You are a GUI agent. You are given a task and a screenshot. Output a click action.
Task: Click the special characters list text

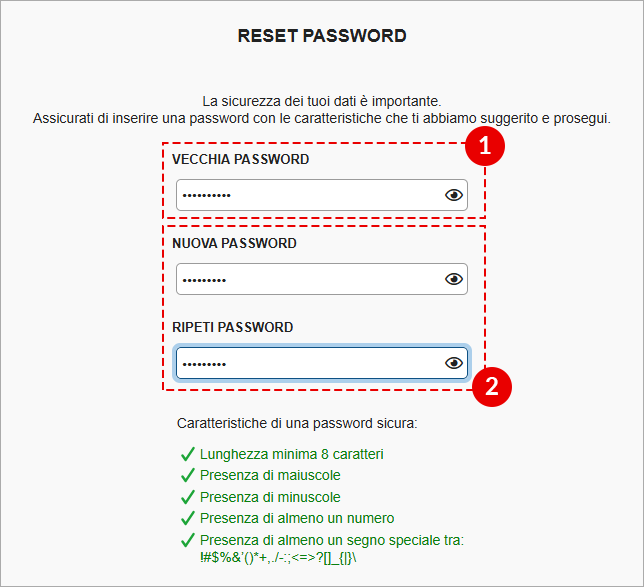click(x=278, y=558)
